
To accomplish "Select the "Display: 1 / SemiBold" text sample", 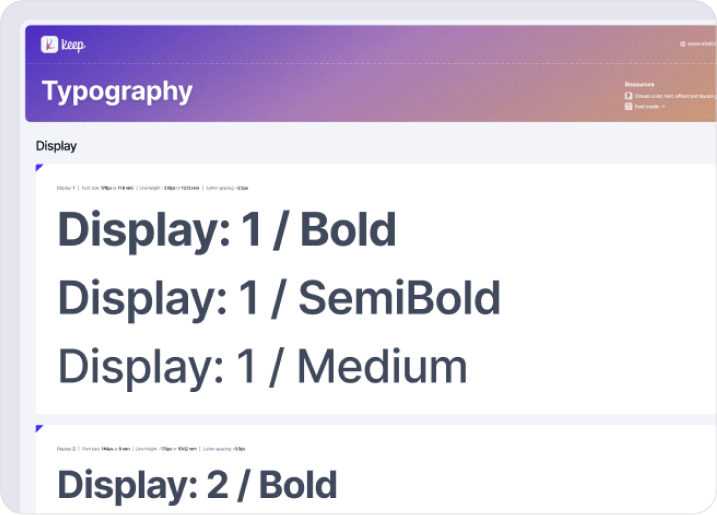I will [279, 298].
